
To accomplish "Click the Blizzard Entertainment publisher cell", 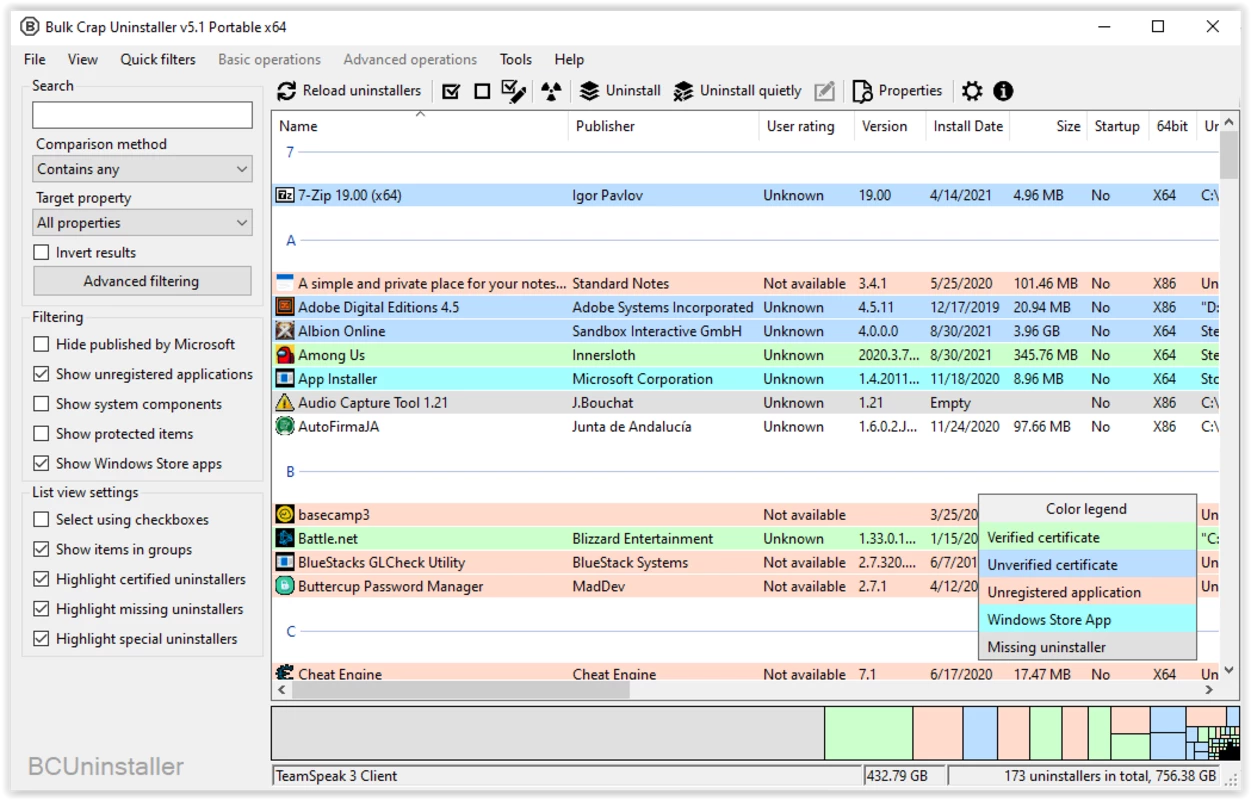I will pyautogui.click(x=643, y=538).
